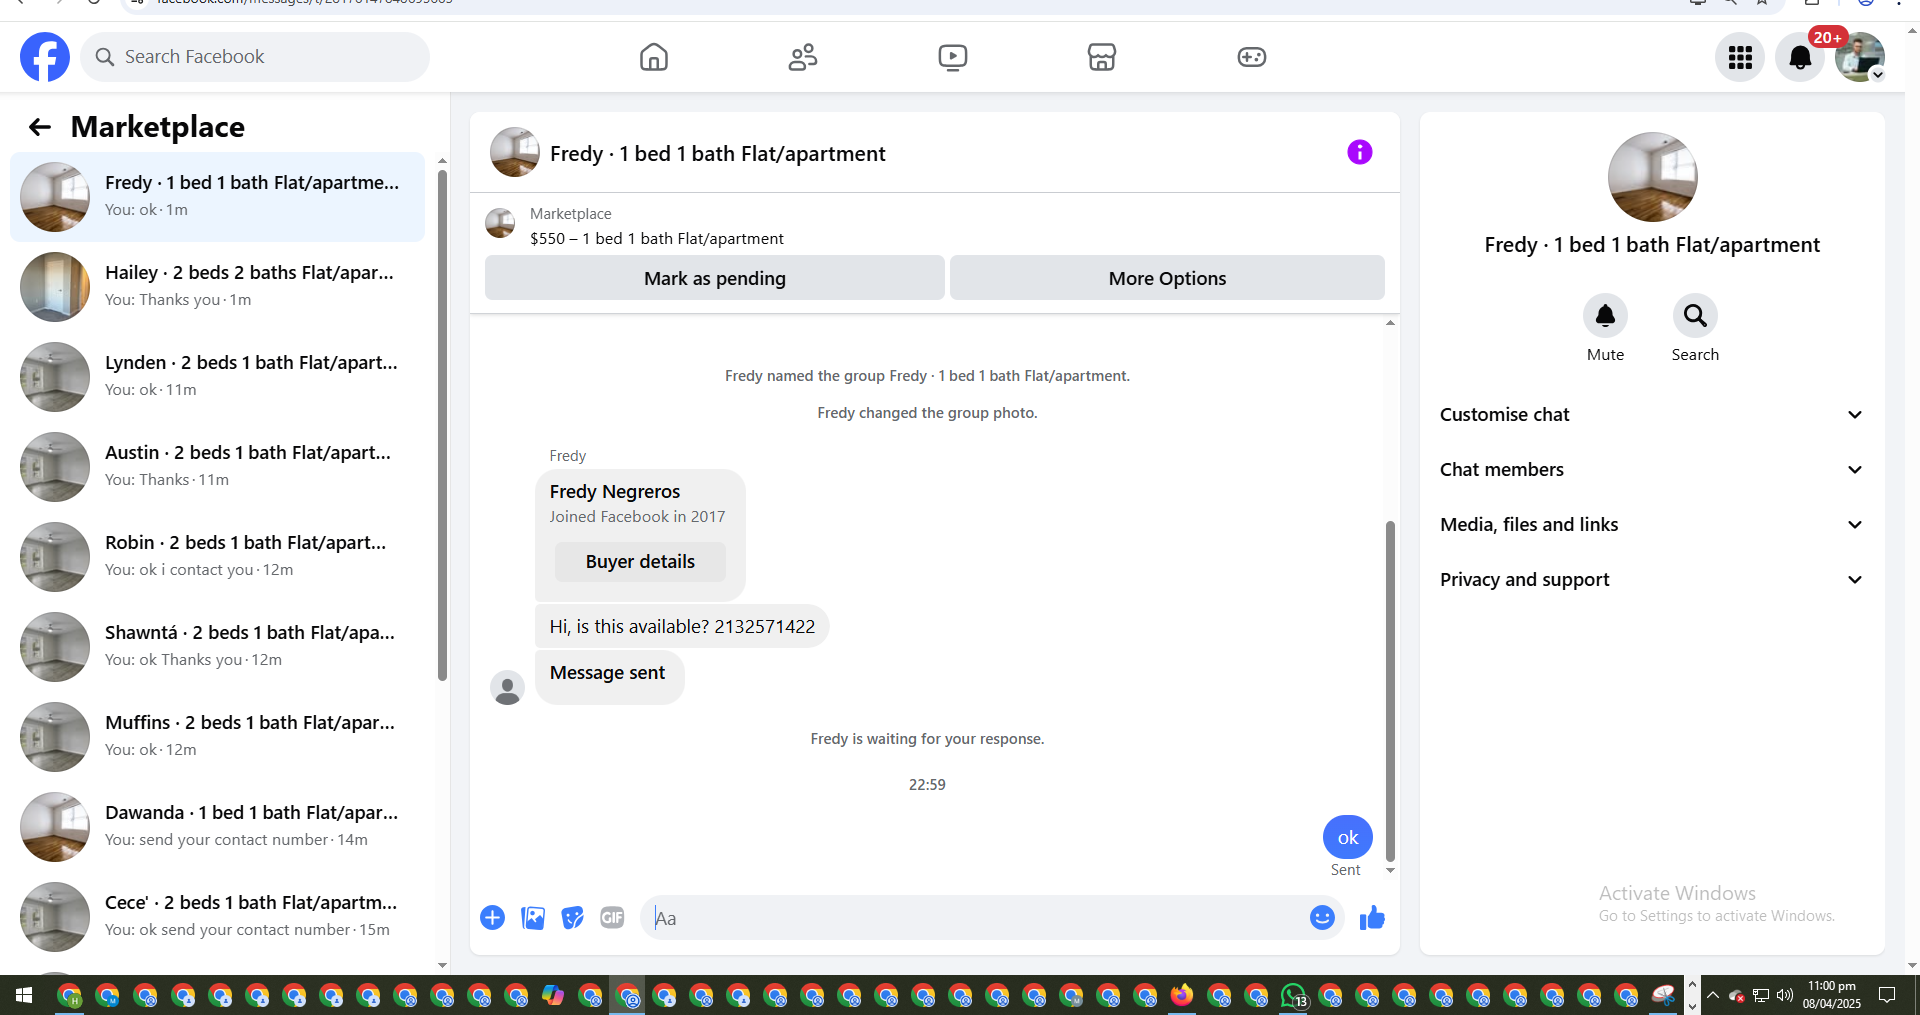The width and height of the screenshot is (1920, 1015).
Task: Click the Search Facebook field
Action: click(x=255, y=57)
